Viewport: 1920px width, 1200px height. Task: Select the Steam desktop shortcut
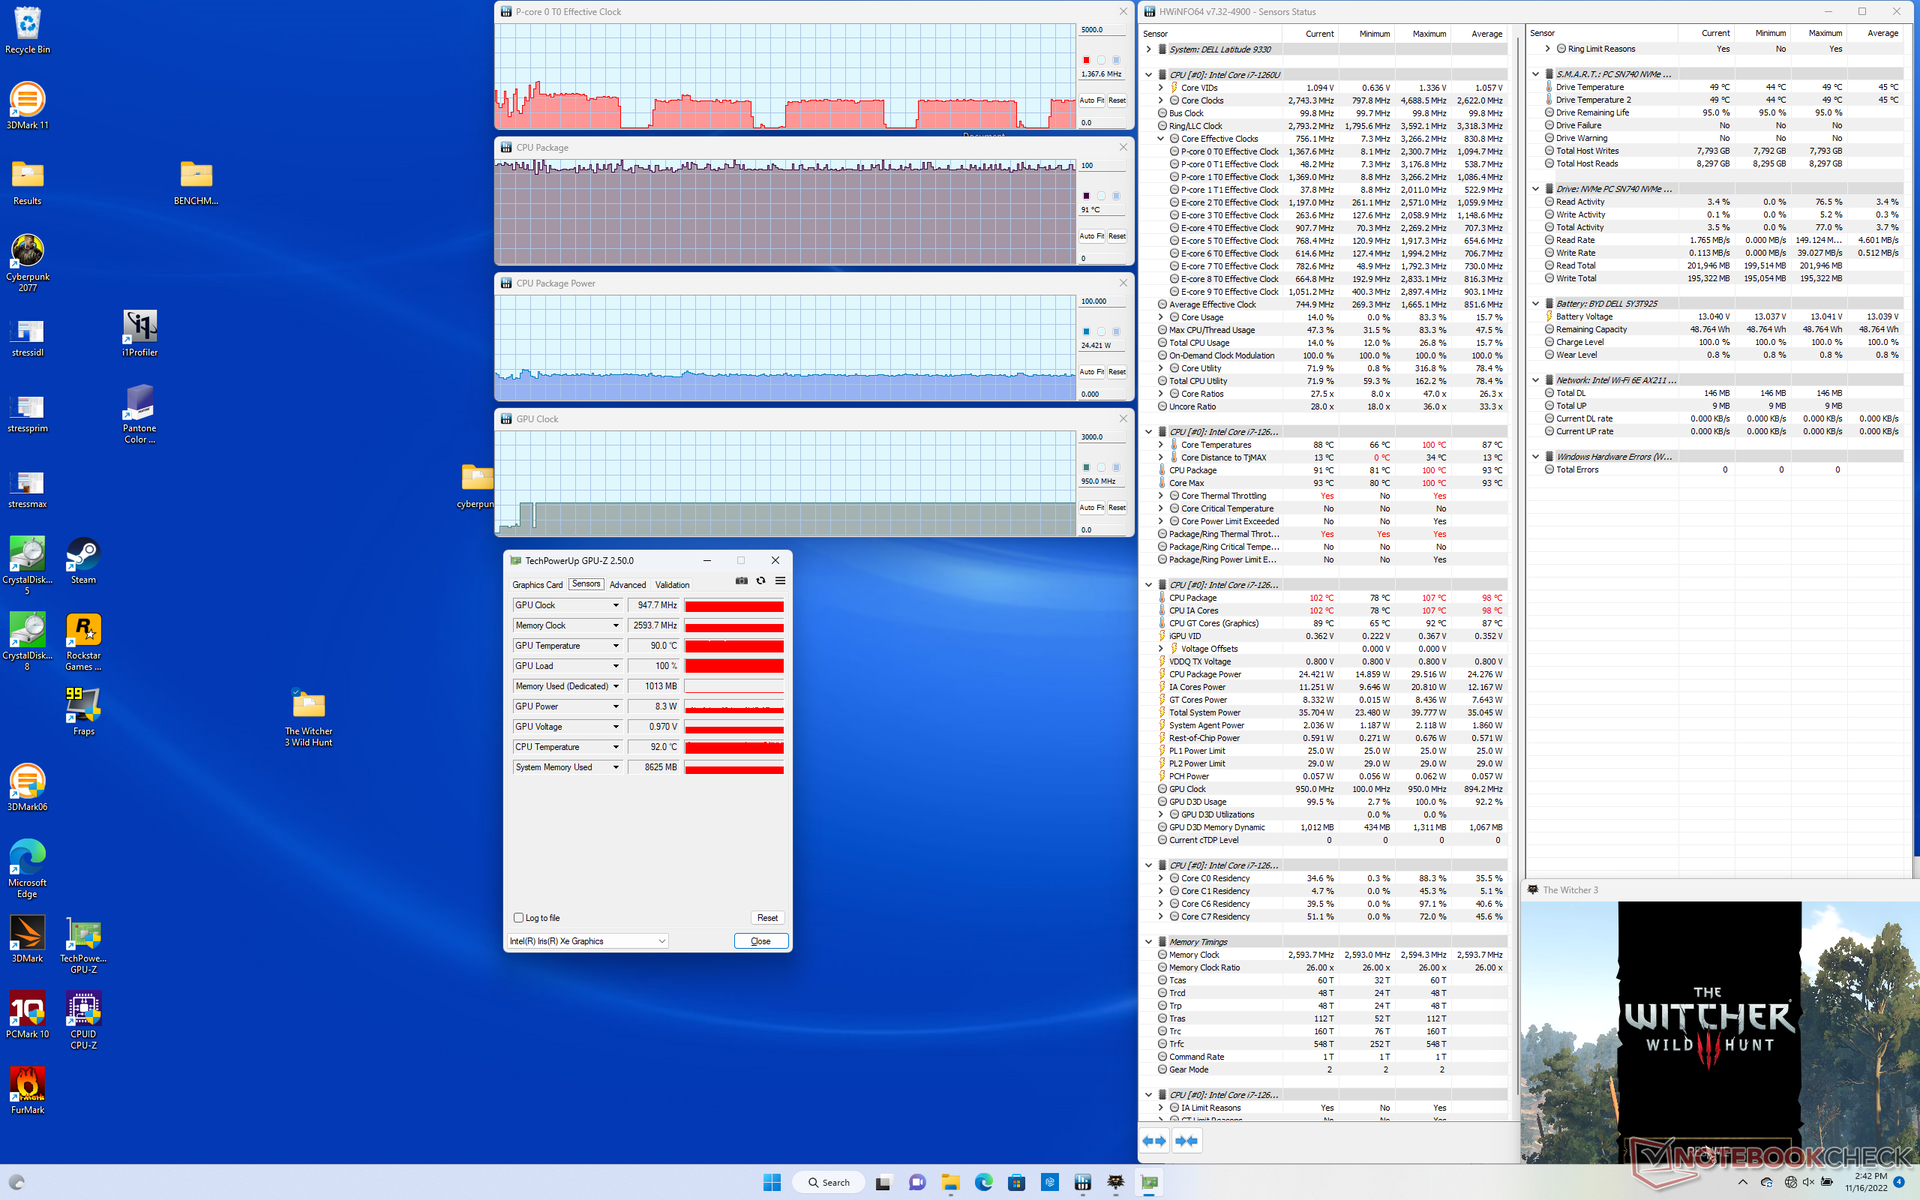(83, 561)
